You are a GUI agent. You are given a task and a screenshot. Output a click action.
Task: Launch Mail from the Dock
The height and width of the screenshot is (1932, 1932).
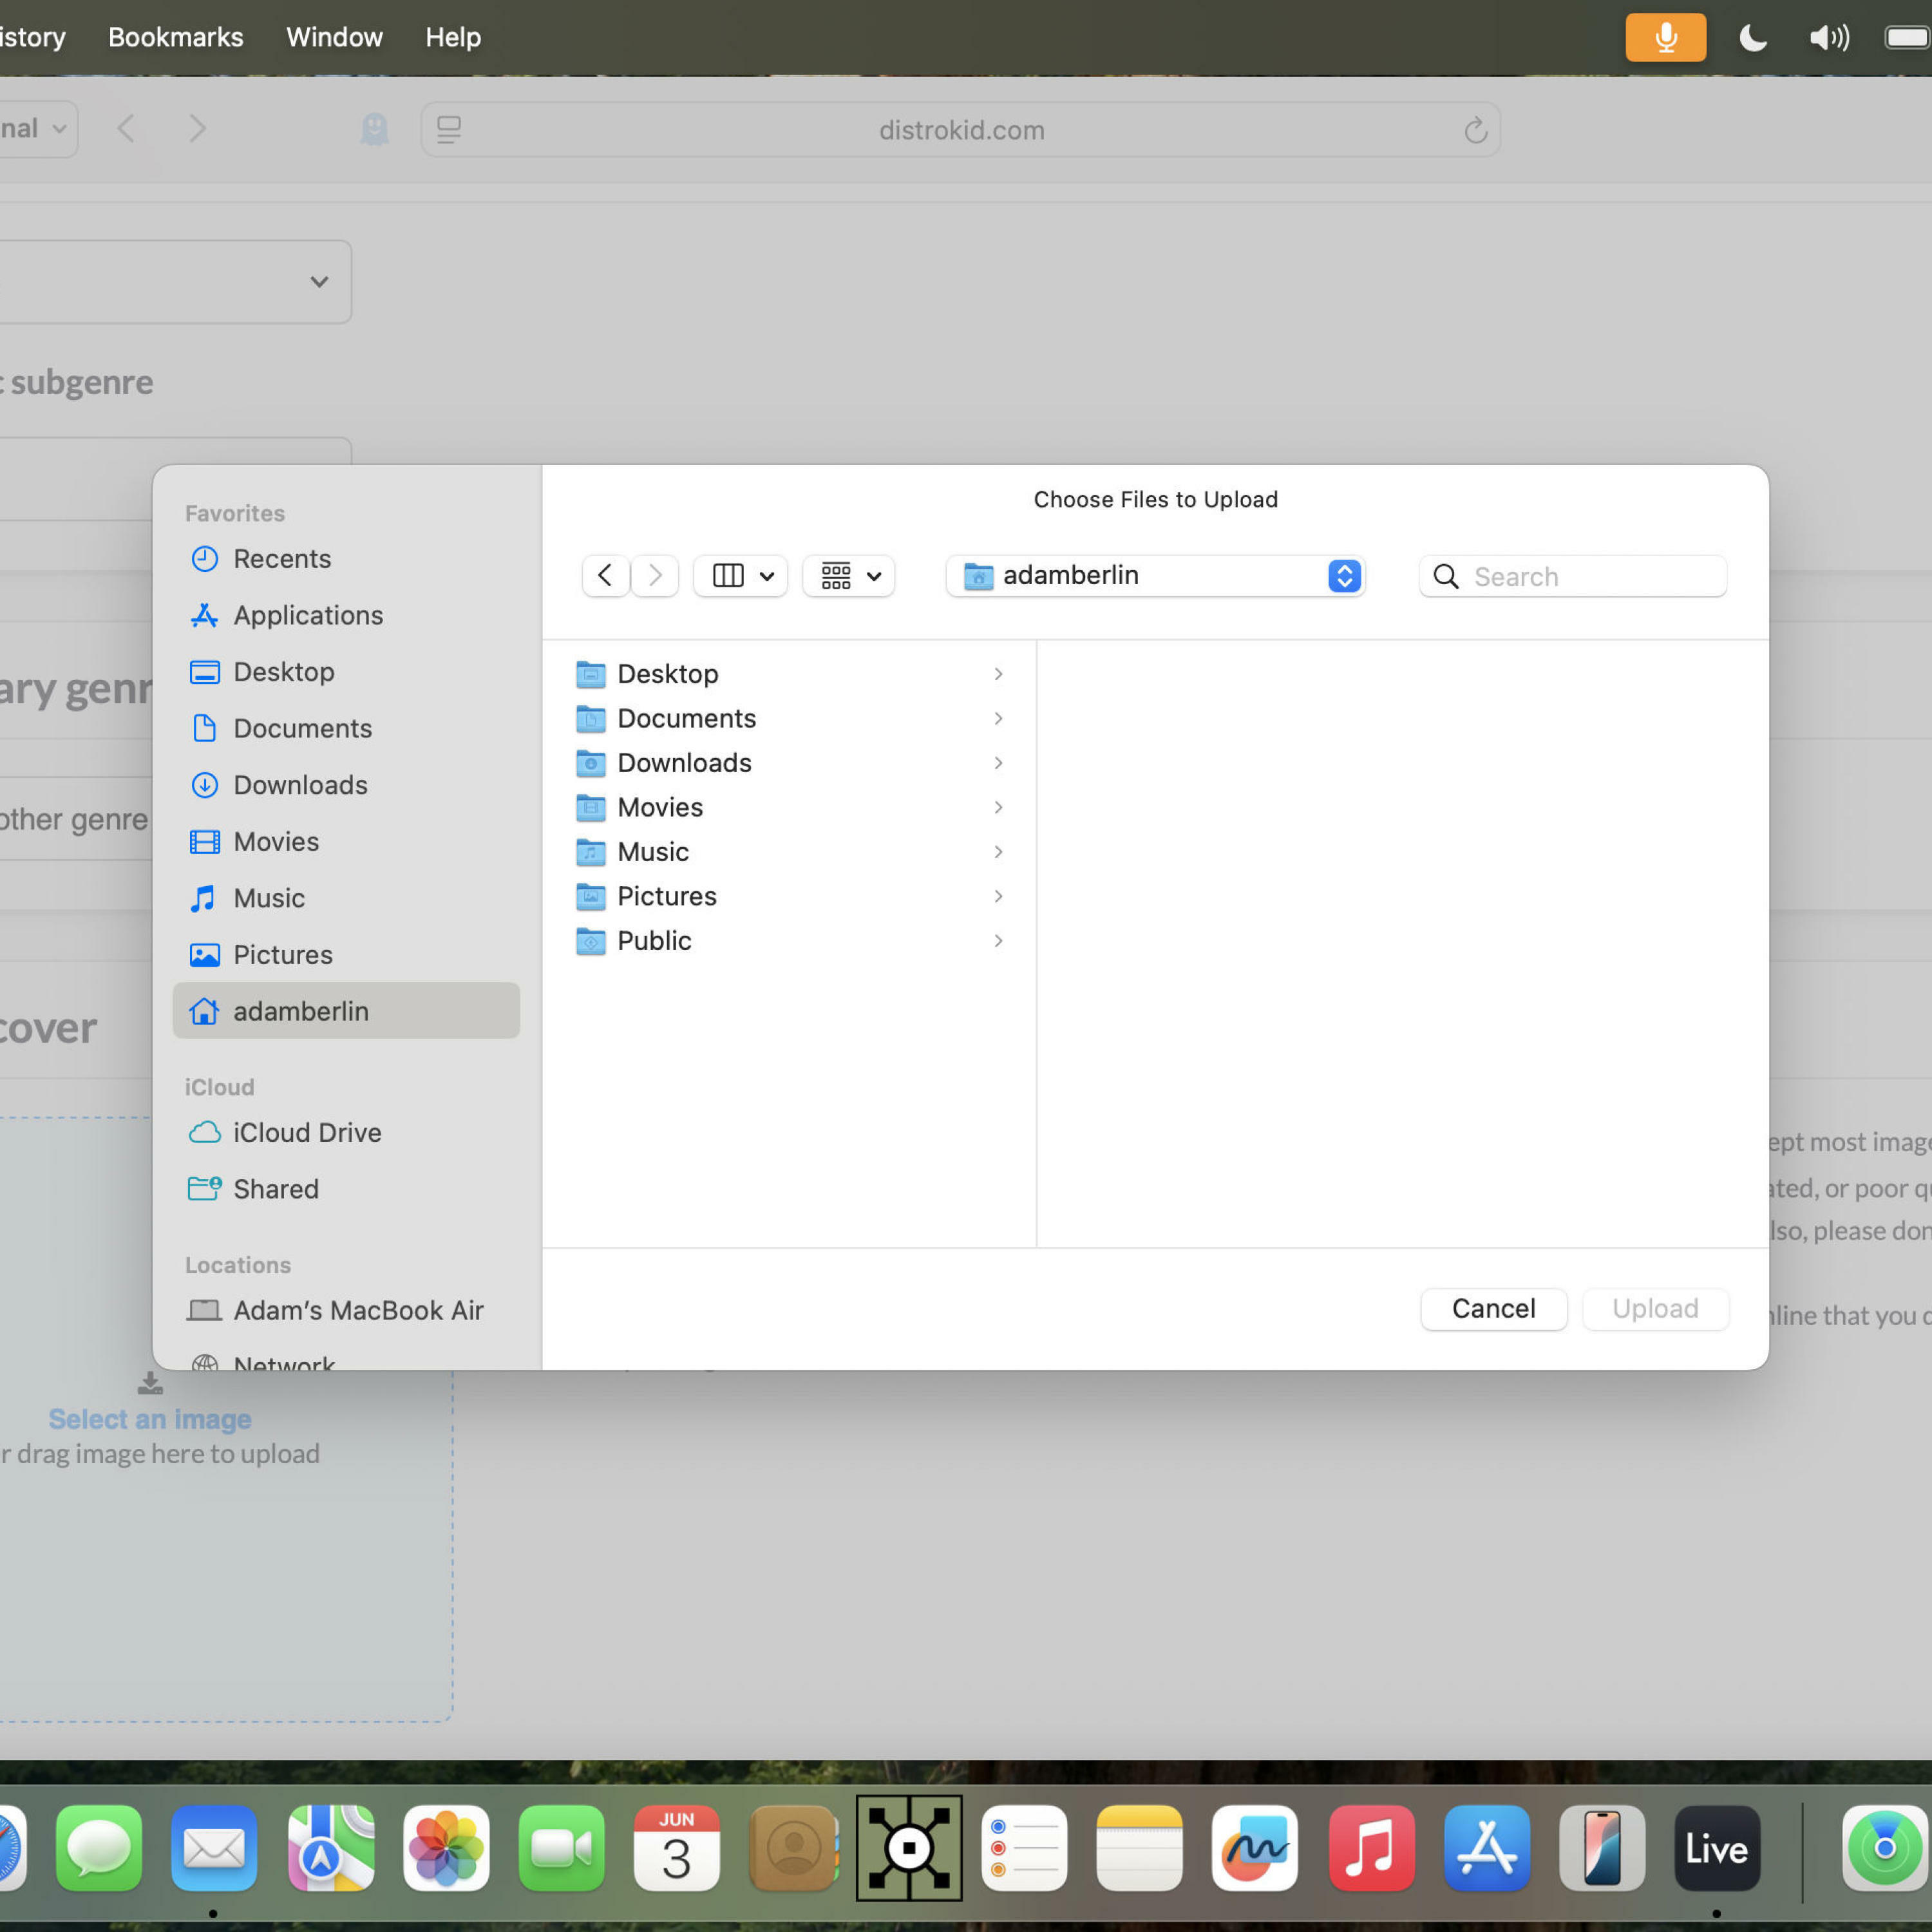(214, 1848)
